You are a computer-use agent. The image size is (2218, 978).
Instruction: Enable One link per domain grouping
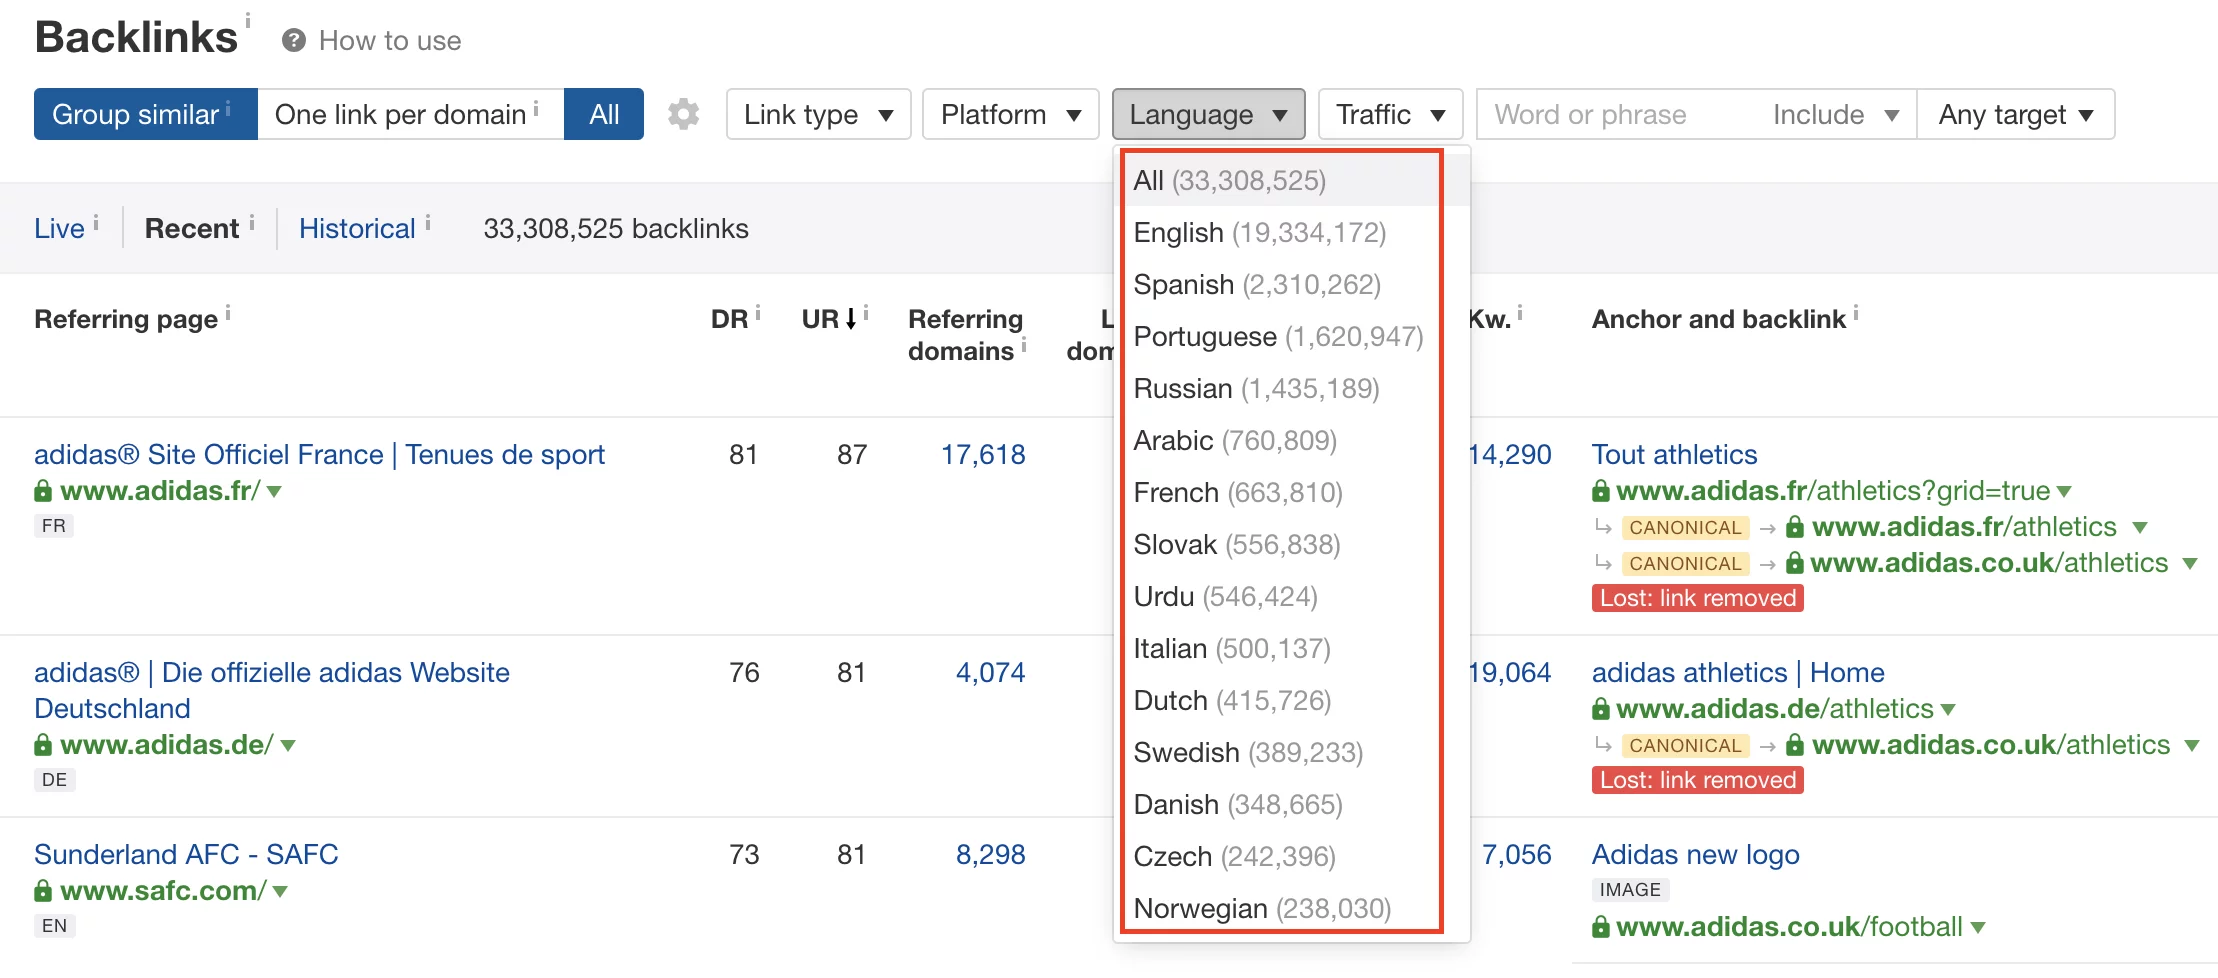(400, 114)
